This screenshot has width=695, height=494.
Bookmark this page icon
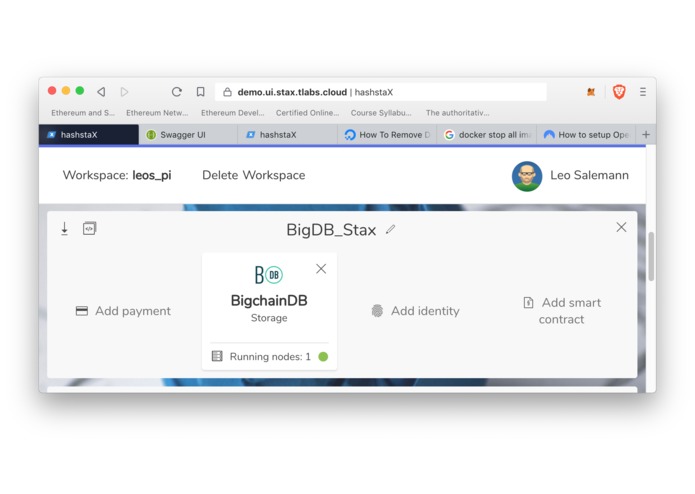200,92
